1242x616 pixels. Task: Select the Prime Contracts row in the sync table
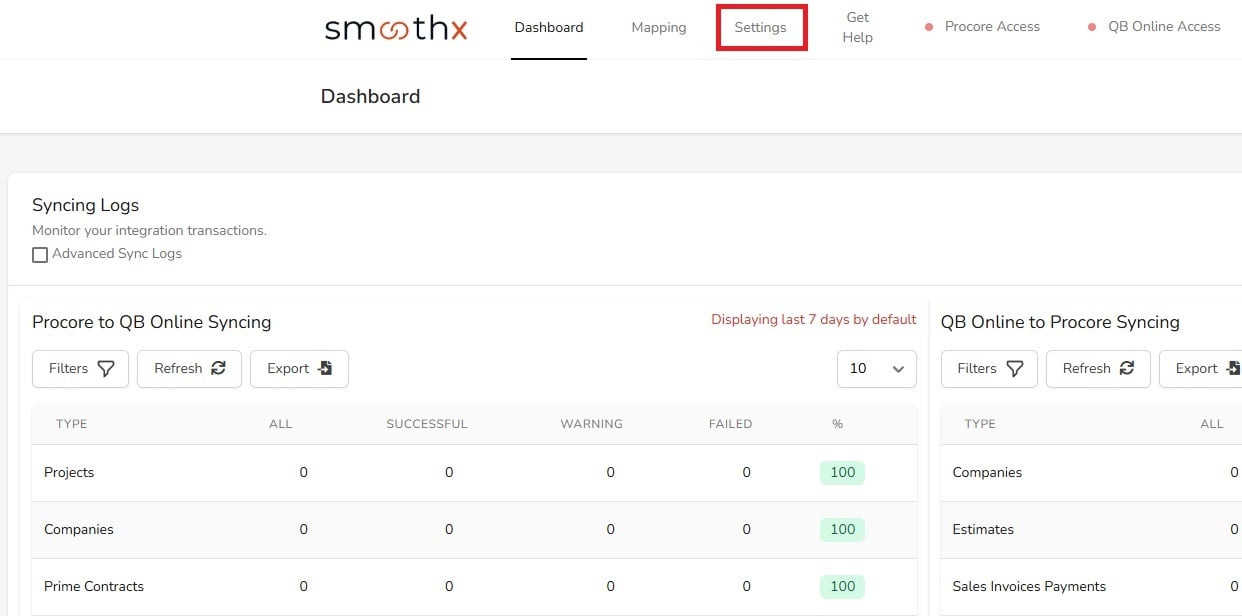(94, 586)
